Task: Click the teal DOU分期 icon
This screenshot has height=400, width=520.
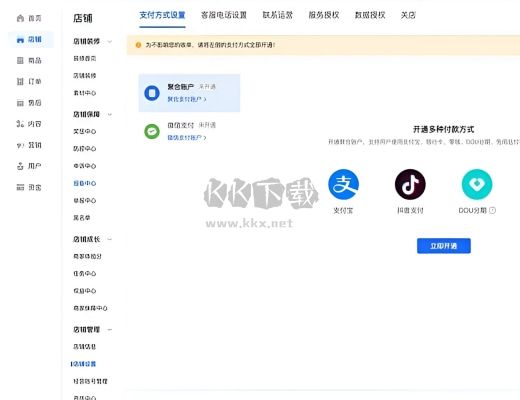Action: 477,184
